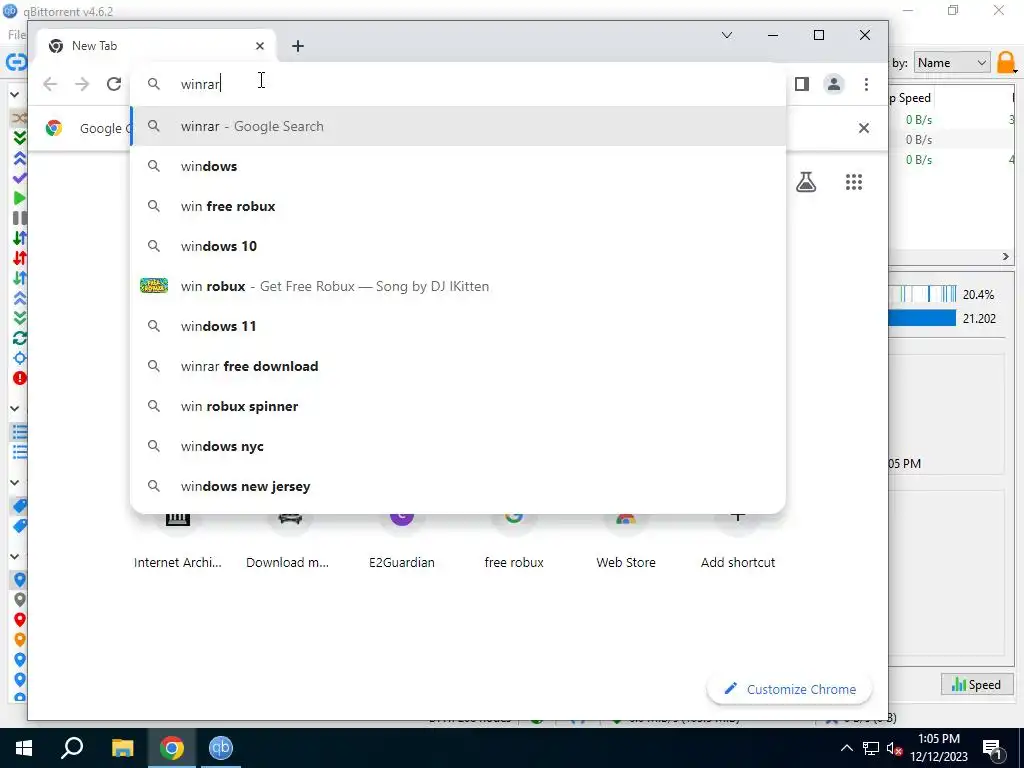The width and height of the screenshot is (1024, 768).
Task: Choose suggestion 'winrar free download'
Action: 458,366
